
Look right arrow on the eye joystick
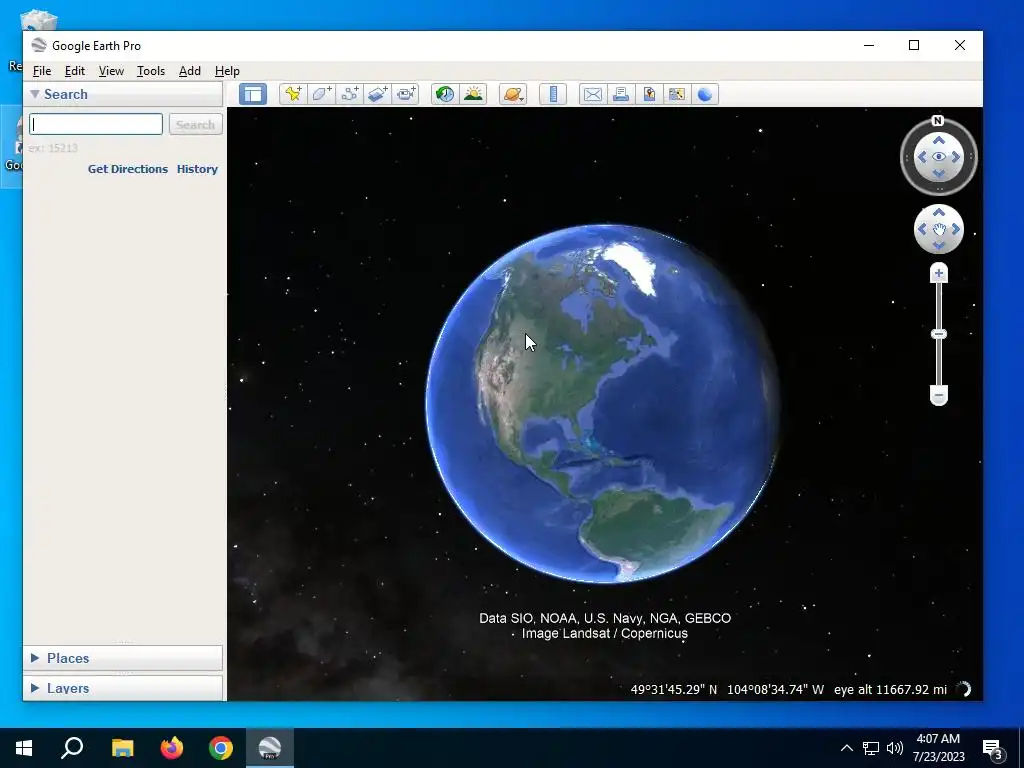coord(955,157)
